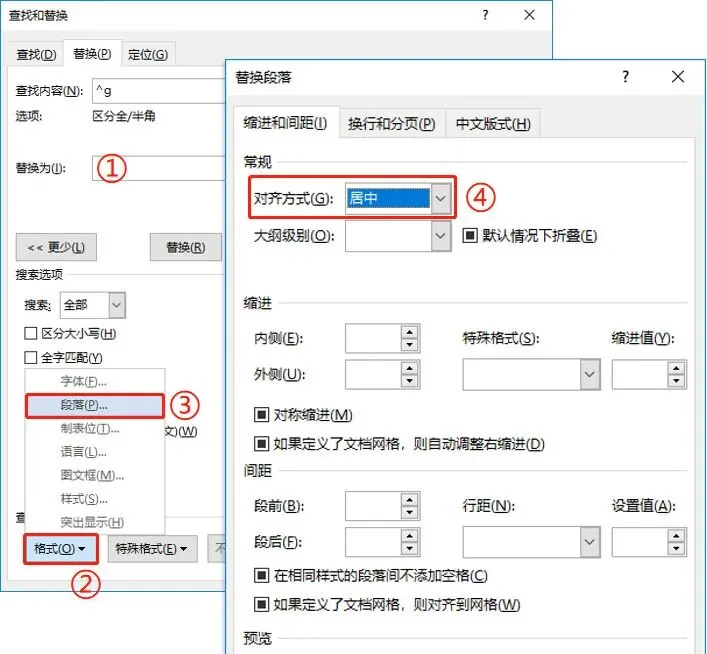Switch to the 查找(D) tab
The width and height of the screenshot is (707, 654).
coord(37,55)
